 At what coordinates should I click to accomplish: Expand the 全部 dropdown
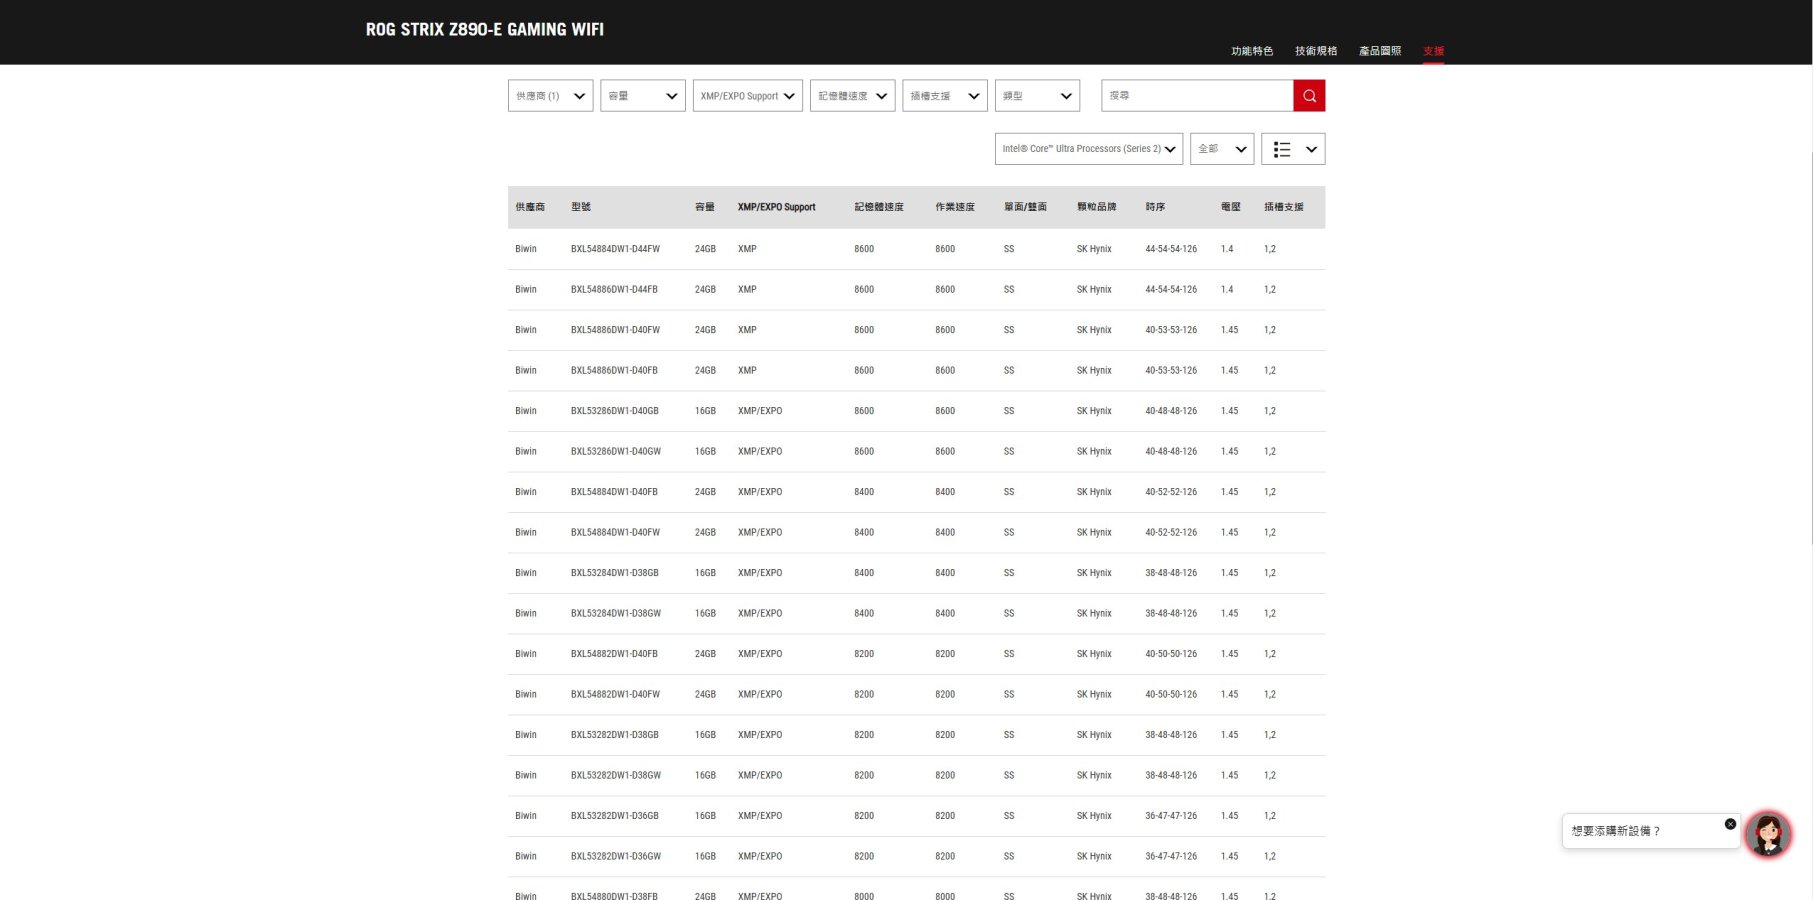pos(1222,149)
